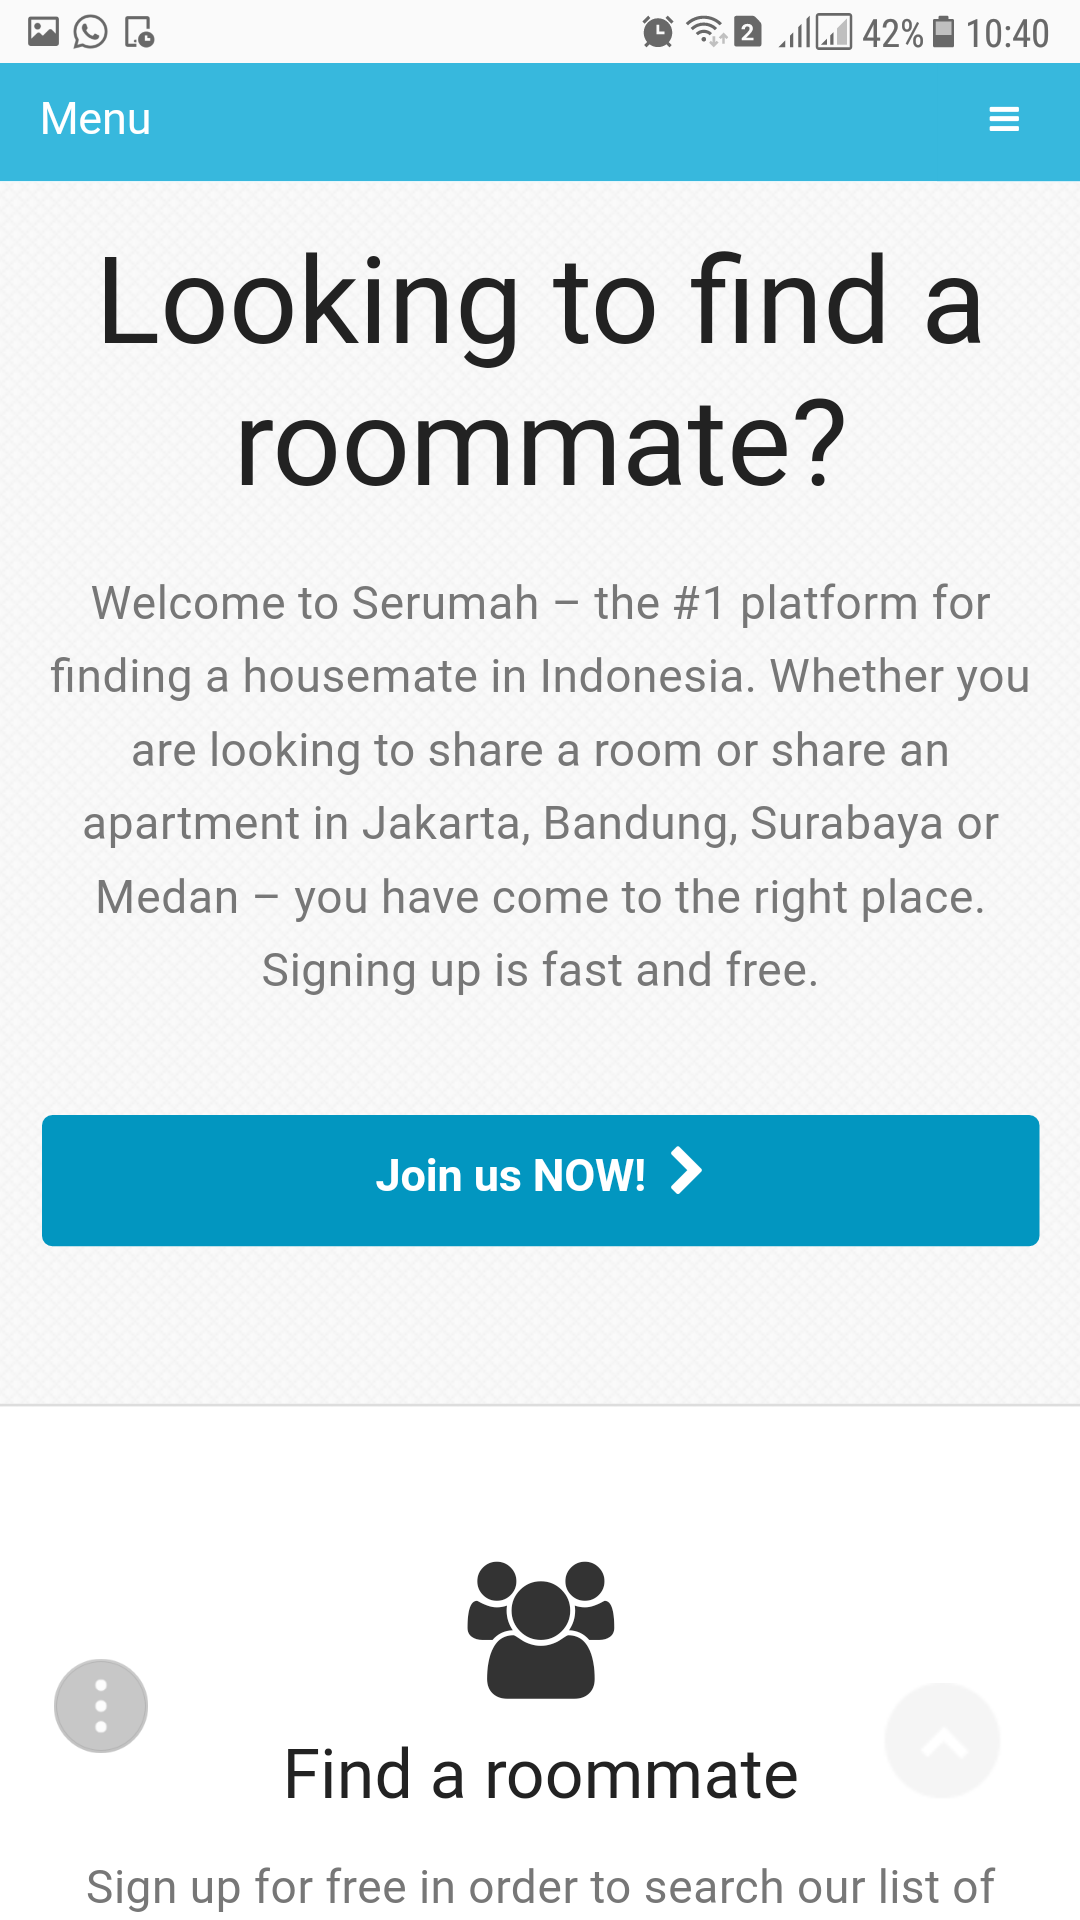Tap the alarm clock status icon
1080x1920 pixels.
coord(657,33)
